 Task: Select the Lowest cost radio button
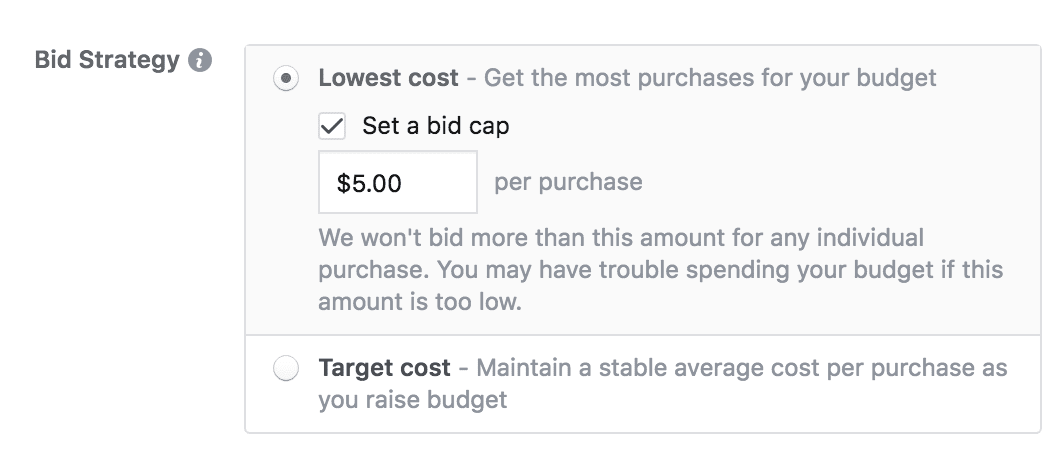pos(286,78)
